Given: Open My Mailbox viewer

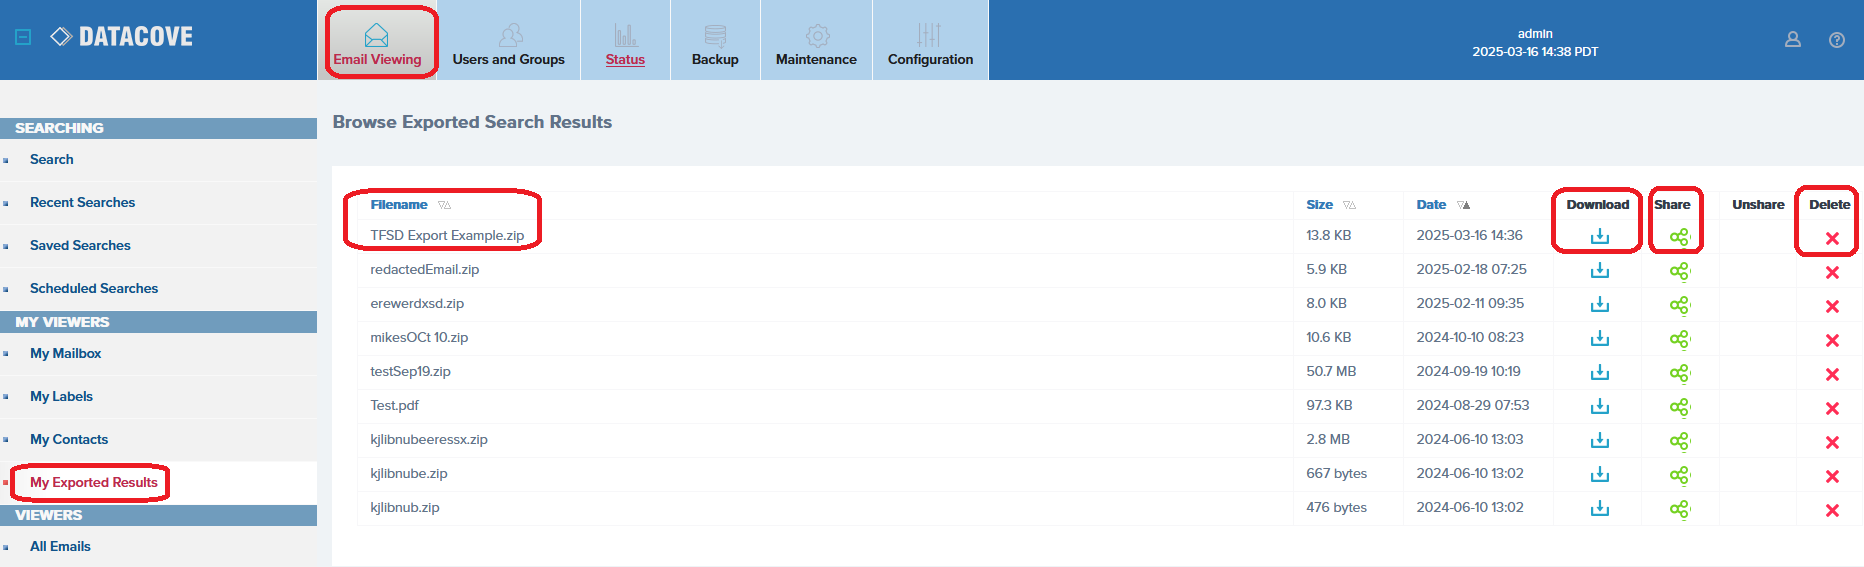Looking at the screenshot, I should (65, 353).
